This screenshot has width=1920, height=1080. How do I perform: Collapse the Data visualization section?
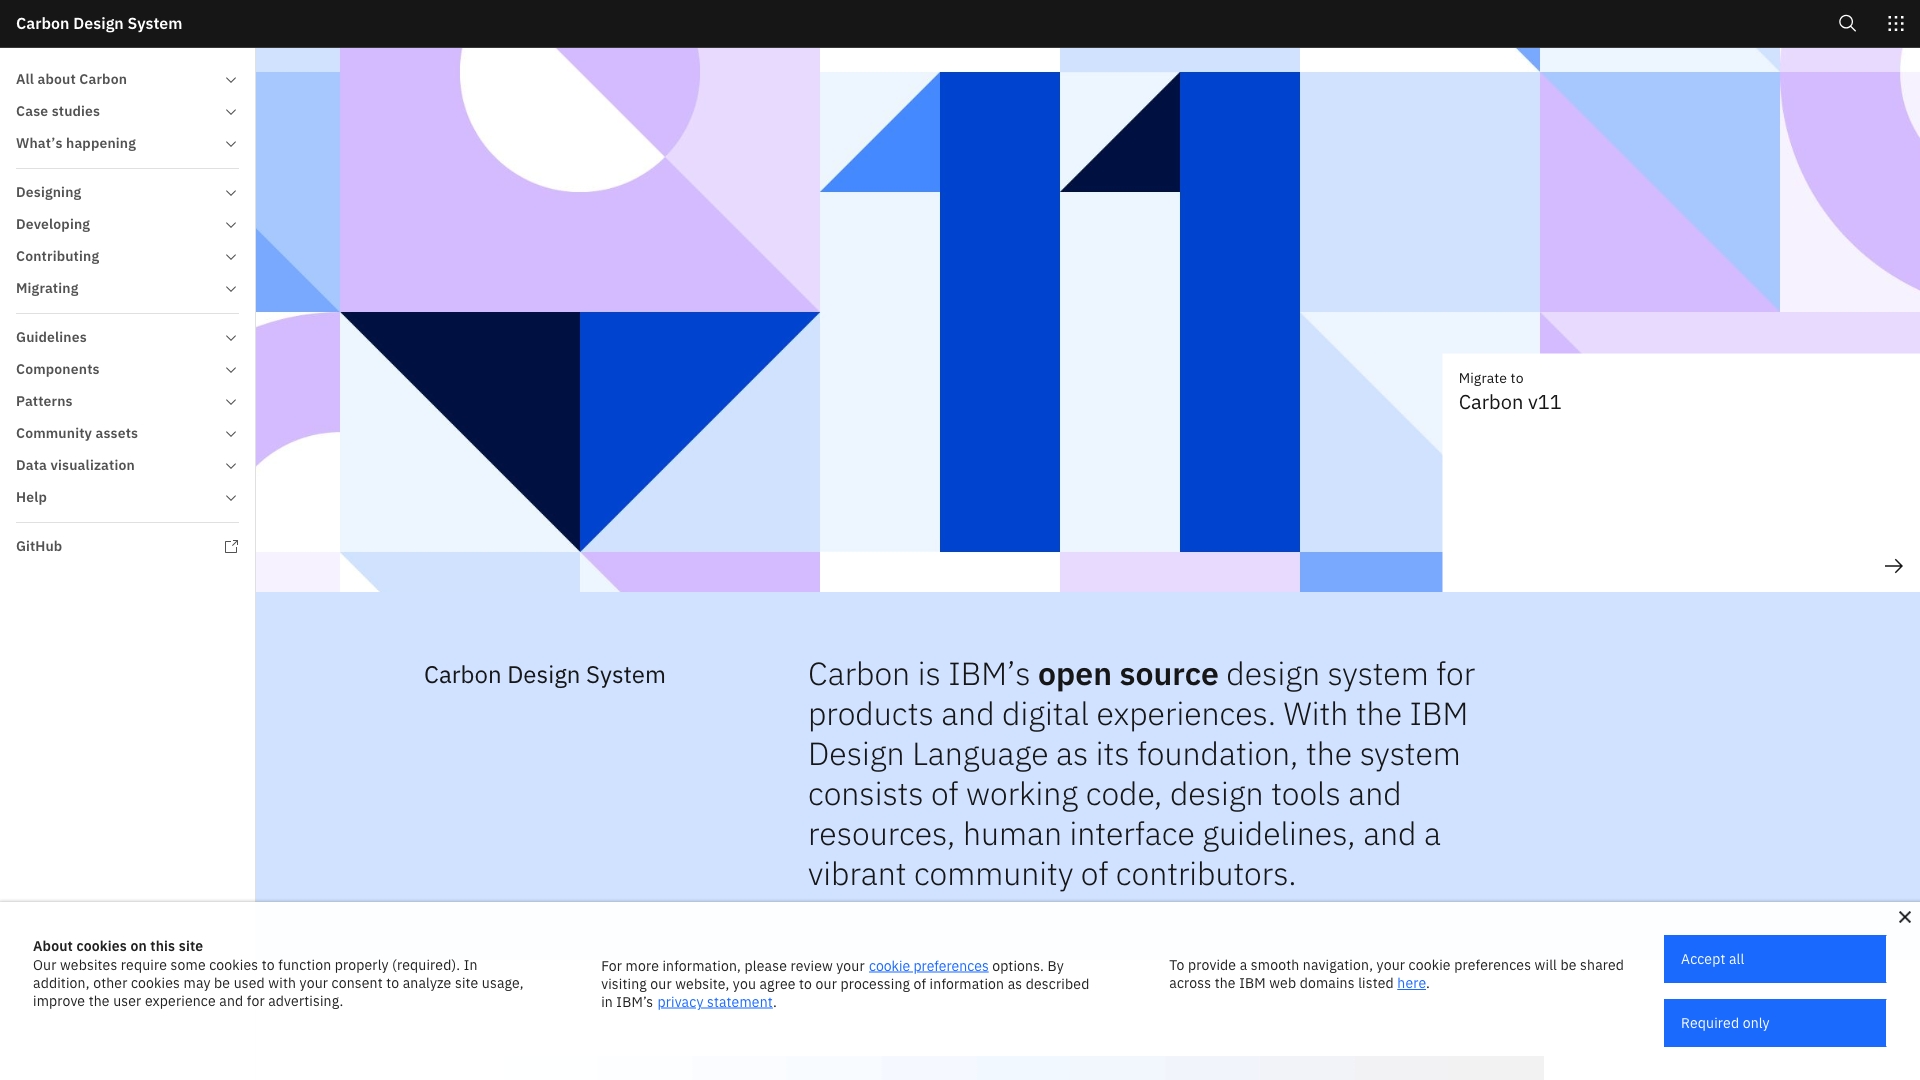(x=231, y=465)
